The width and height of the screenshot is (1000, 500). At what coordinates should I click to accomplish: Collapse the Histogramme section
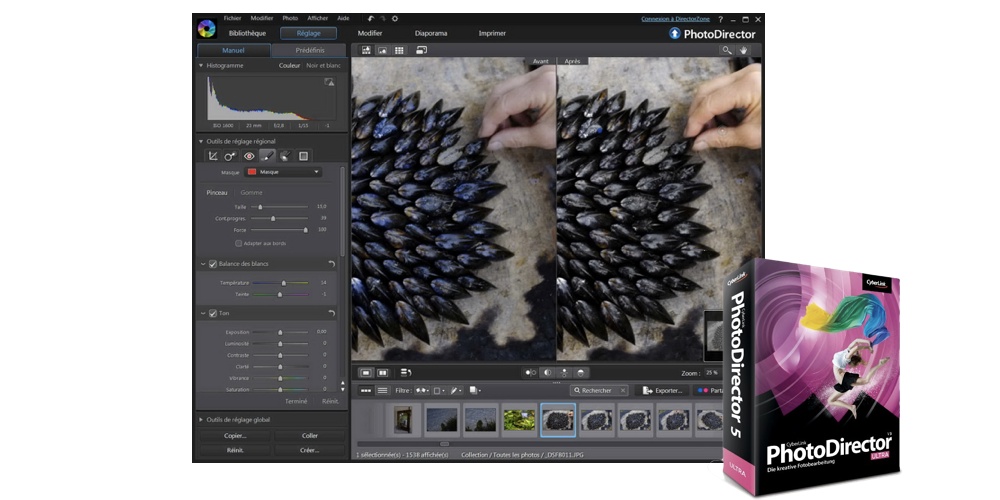tap(201, 65)
